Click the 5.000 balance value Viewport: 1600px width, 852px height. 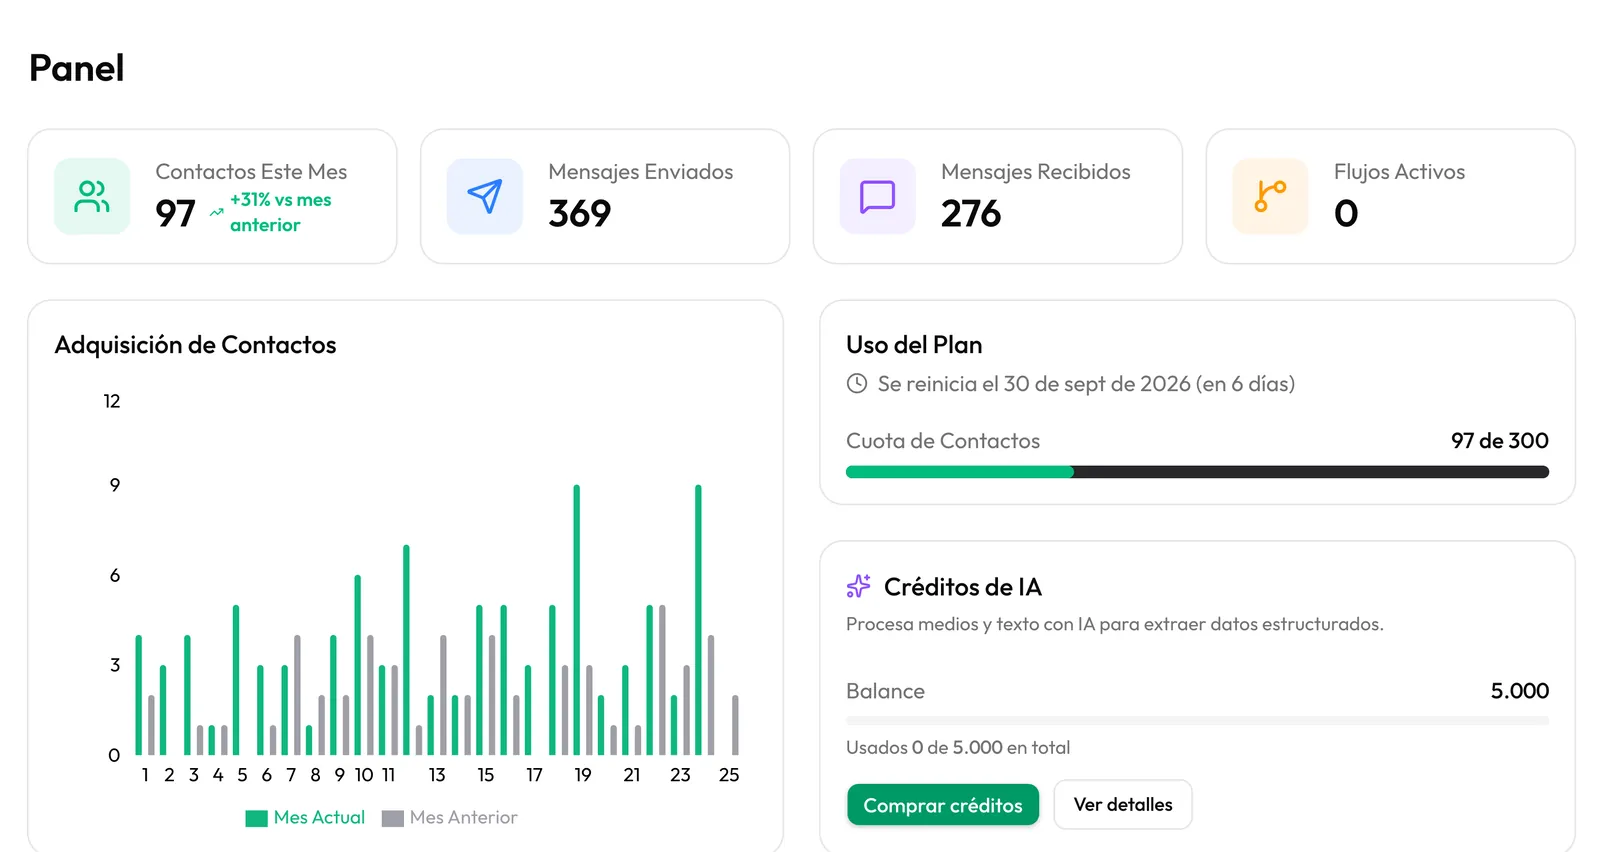point(1520,691)
